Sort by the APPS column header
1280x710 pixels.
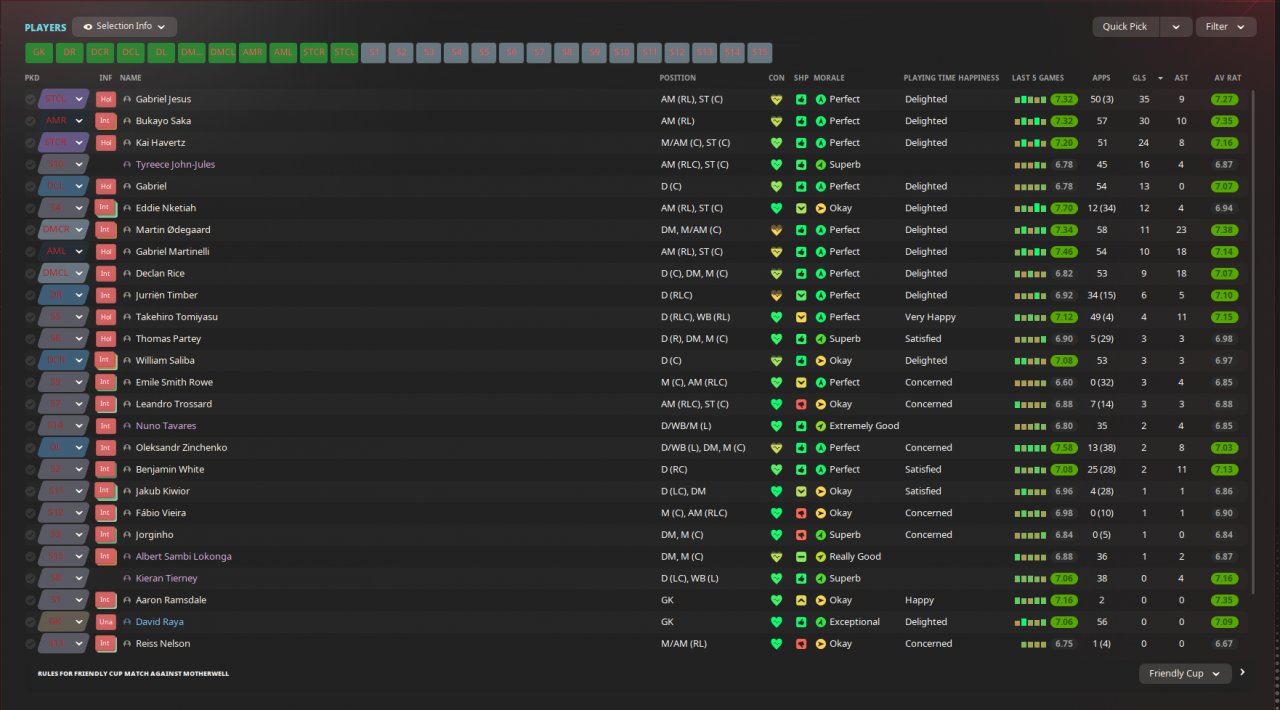(x=1101, y=78)
